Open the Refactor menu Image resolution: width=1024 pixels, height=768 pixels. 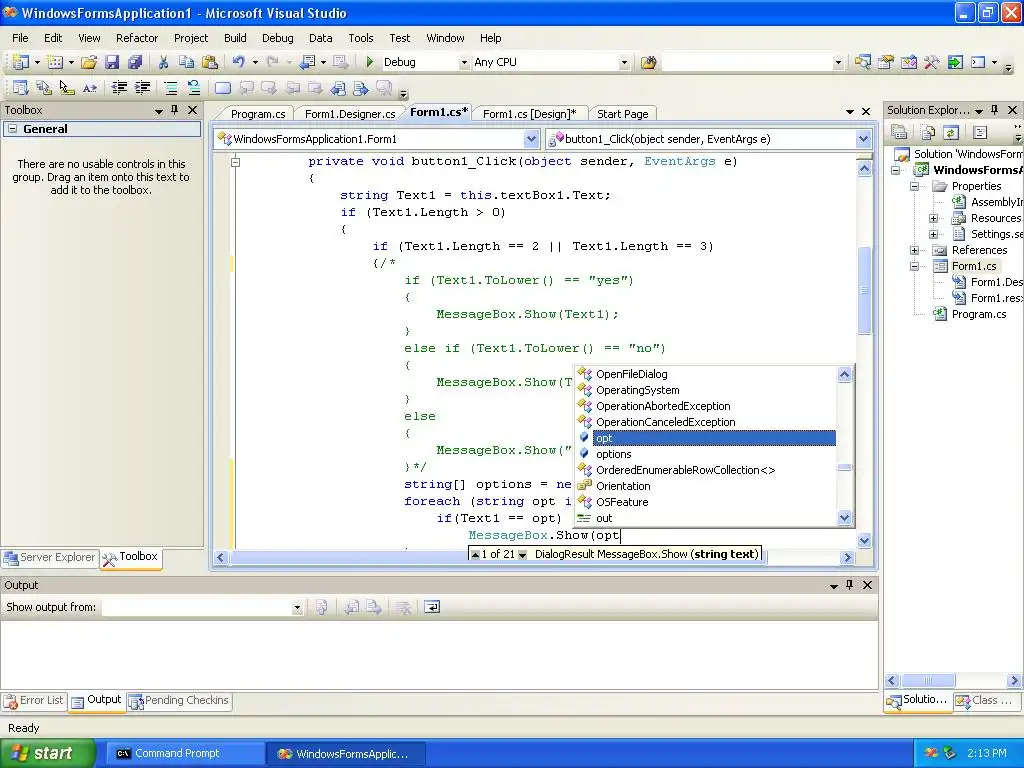coord(136,38)
